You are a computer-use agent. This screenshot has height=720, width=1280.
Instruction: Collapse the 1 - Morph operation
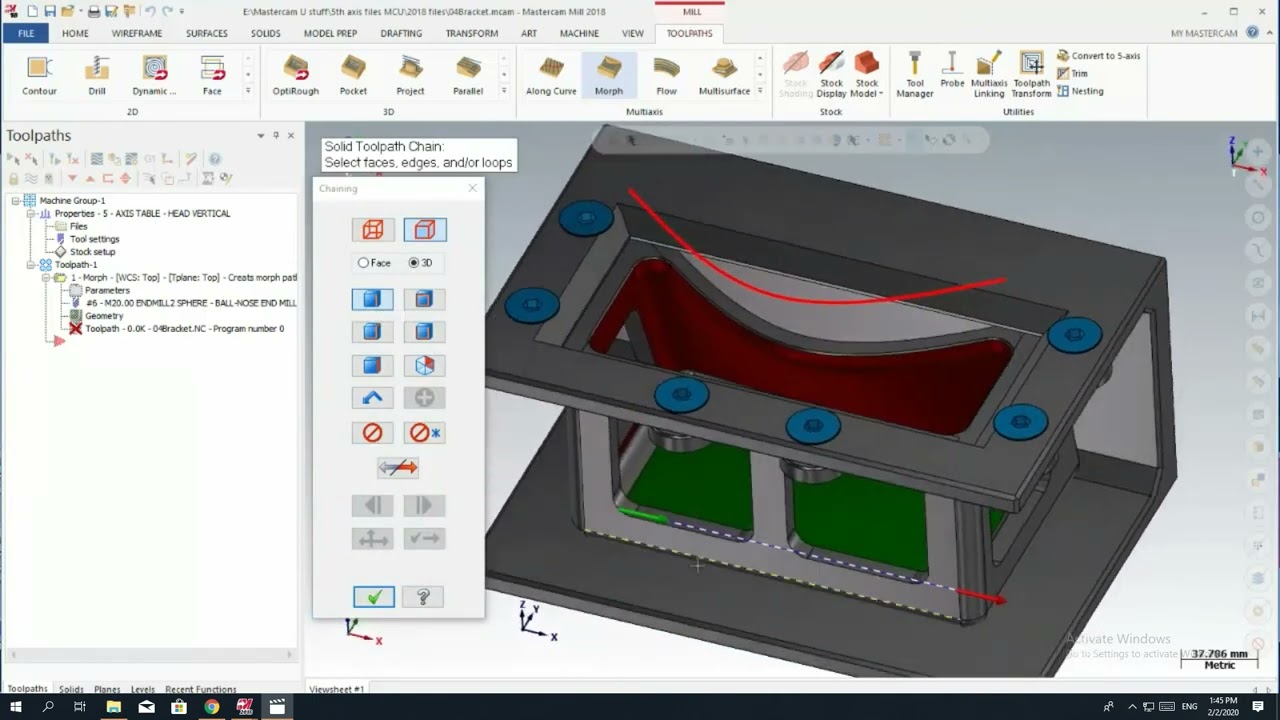pos(46,278)
